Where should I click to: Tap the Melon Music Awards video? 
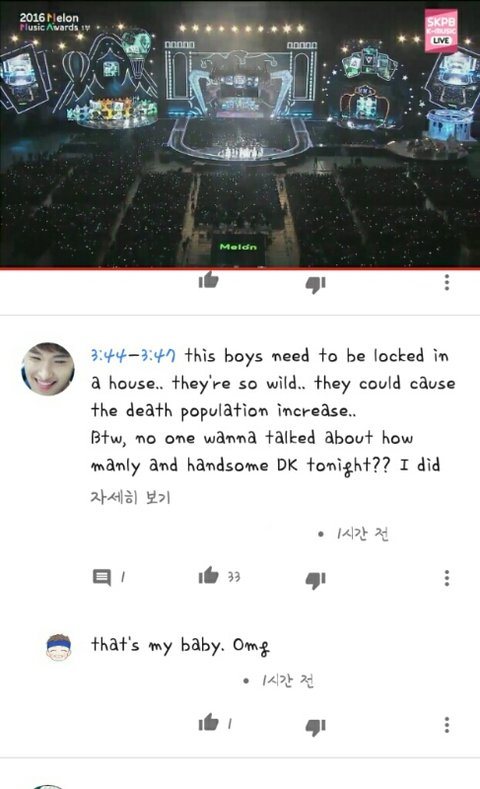click(240, 133)
